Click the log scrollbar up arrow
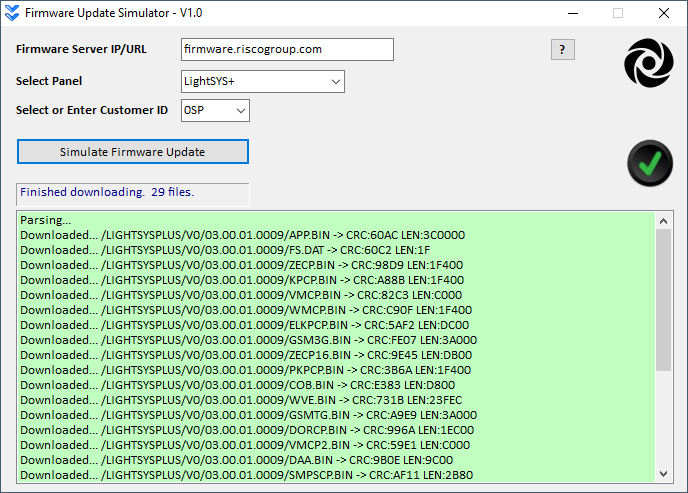 click(x=663, y=221)
